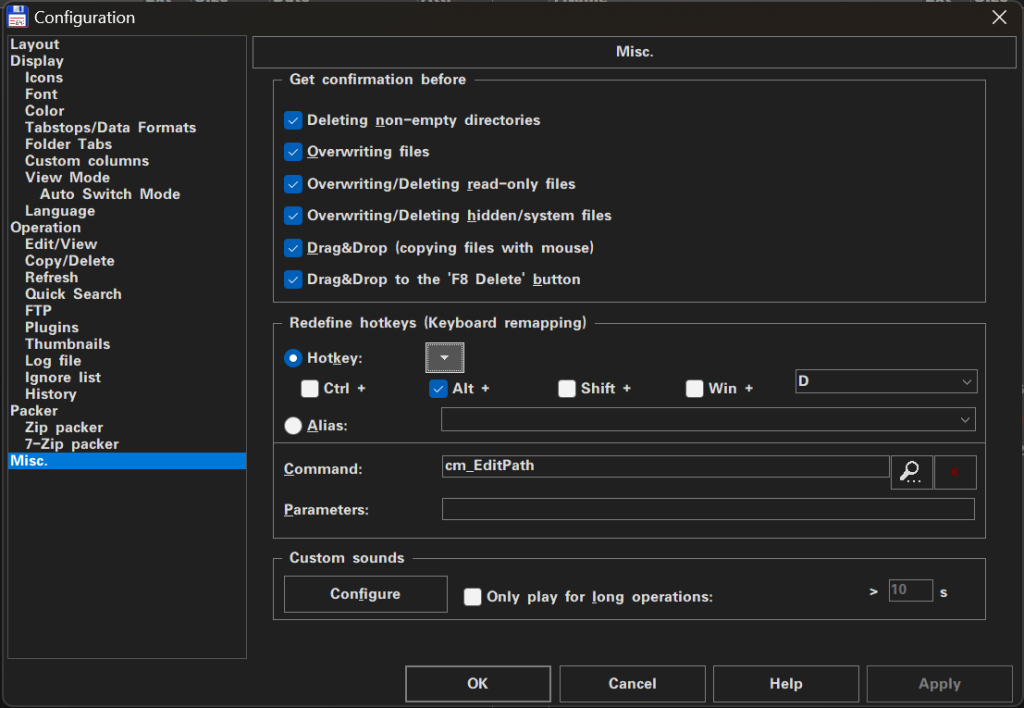The height and width of the screenshot is (708, 1024).
Task: Click the Configure sounds button
Action: click(366, 594)
